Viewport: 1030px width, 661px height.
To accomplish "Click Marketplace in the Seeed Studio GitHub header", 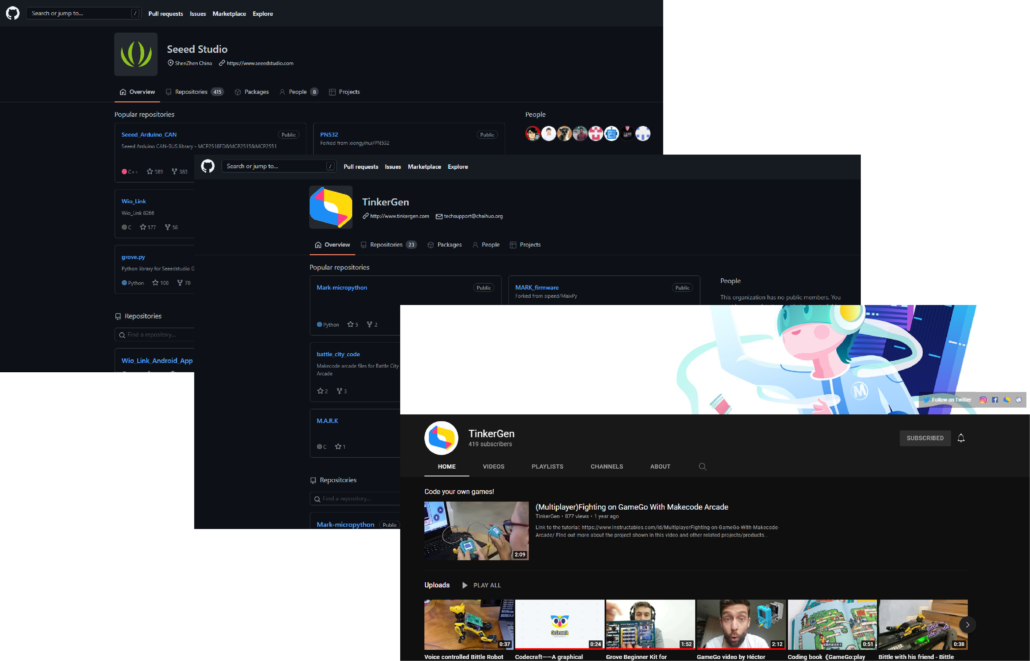I will [x=229, y=14].
